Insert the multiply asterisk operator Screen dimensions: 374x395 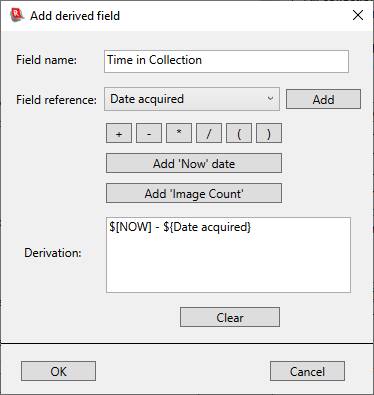[179, 133]
